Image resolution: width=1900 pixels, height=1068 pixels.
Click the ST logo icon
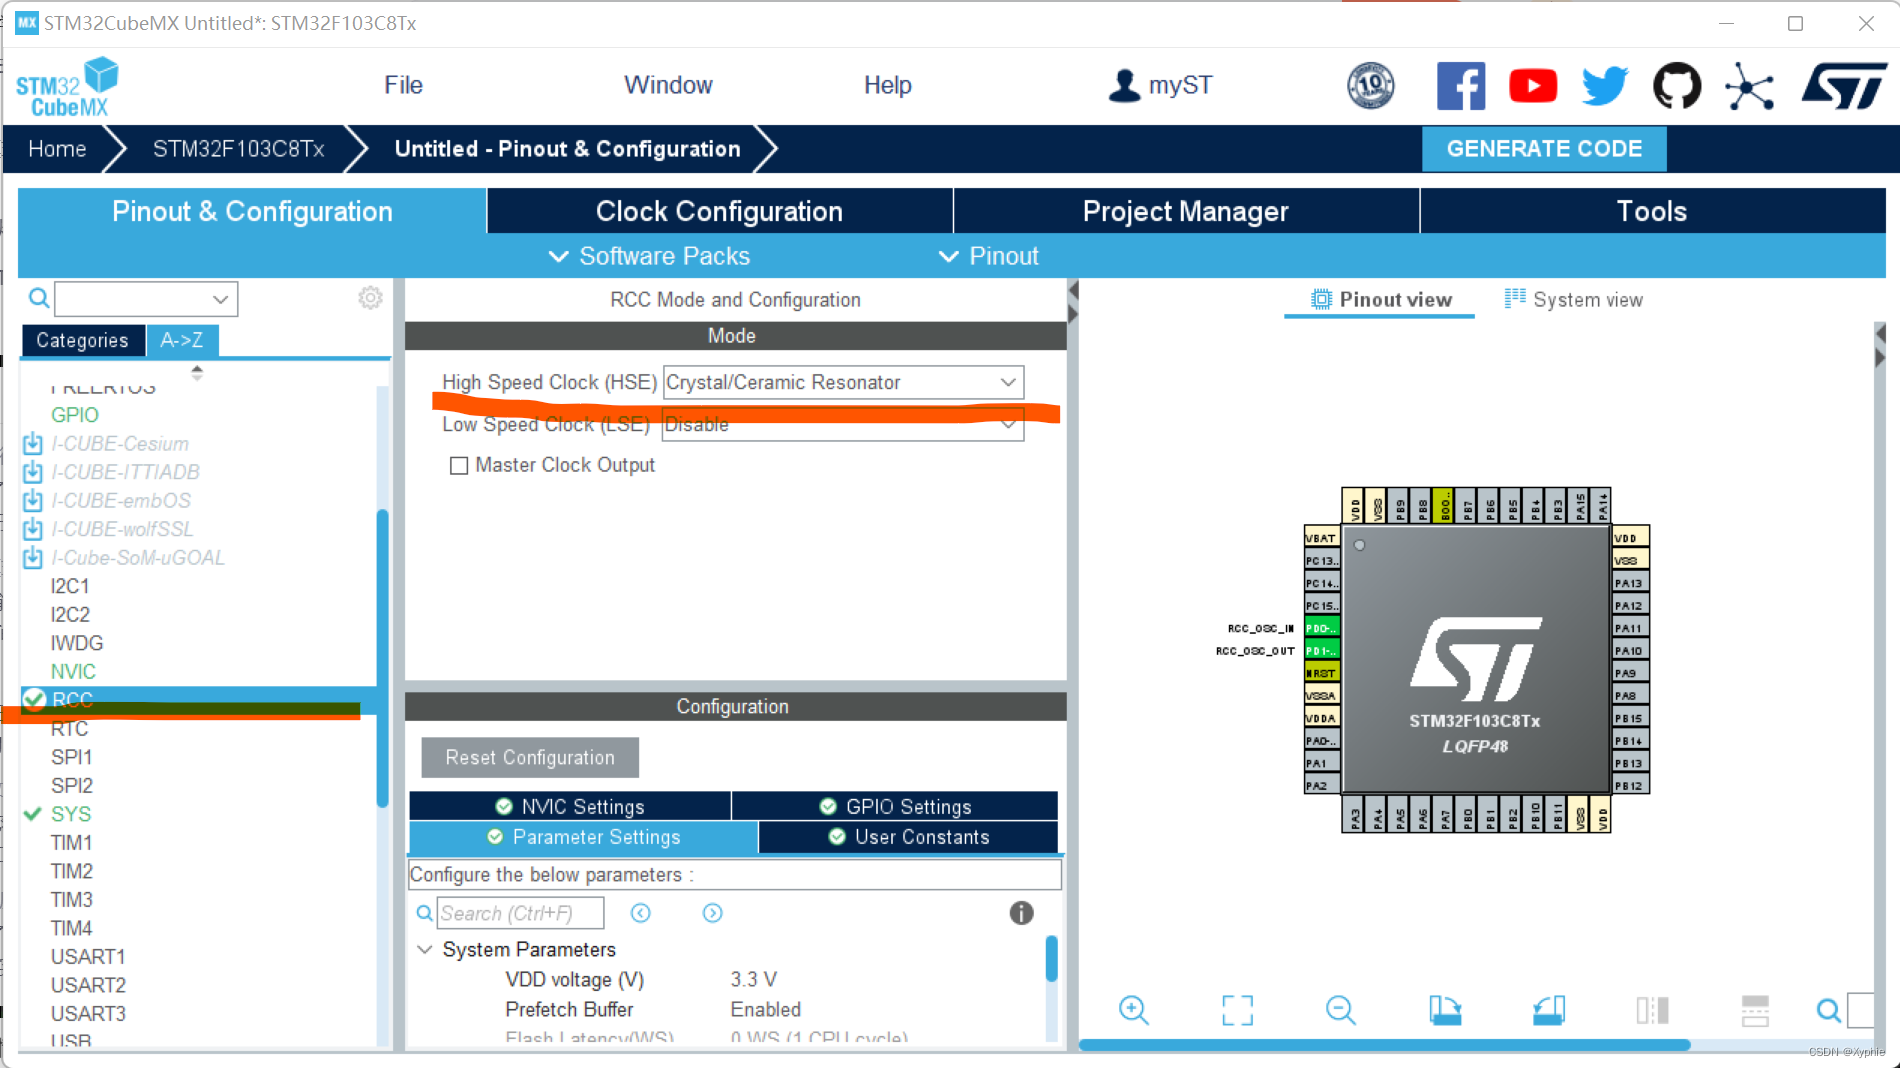click(1844, 86)
